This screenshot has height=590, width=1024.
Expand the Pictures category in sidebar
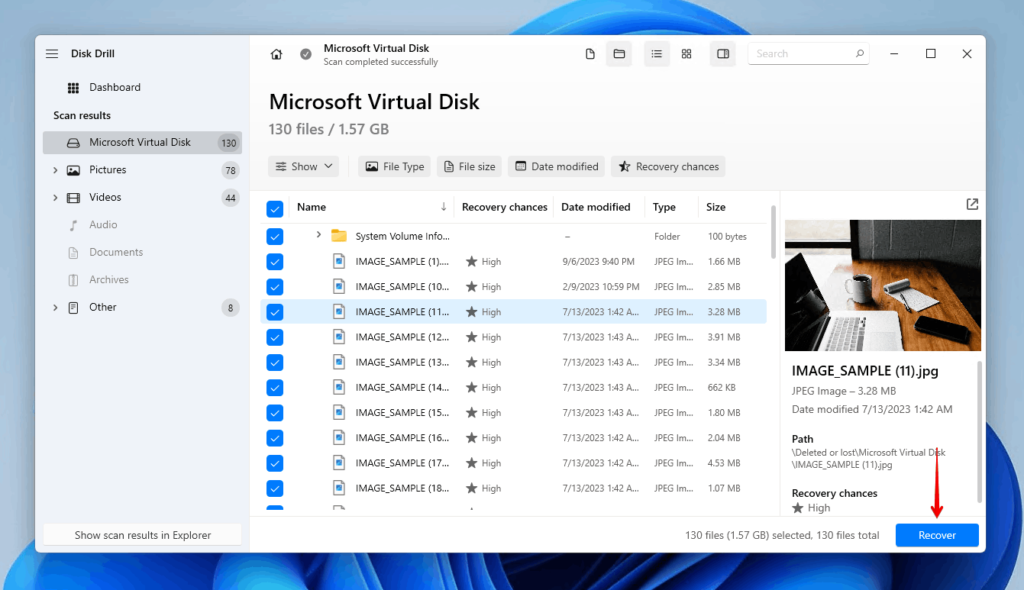[55, 170]
